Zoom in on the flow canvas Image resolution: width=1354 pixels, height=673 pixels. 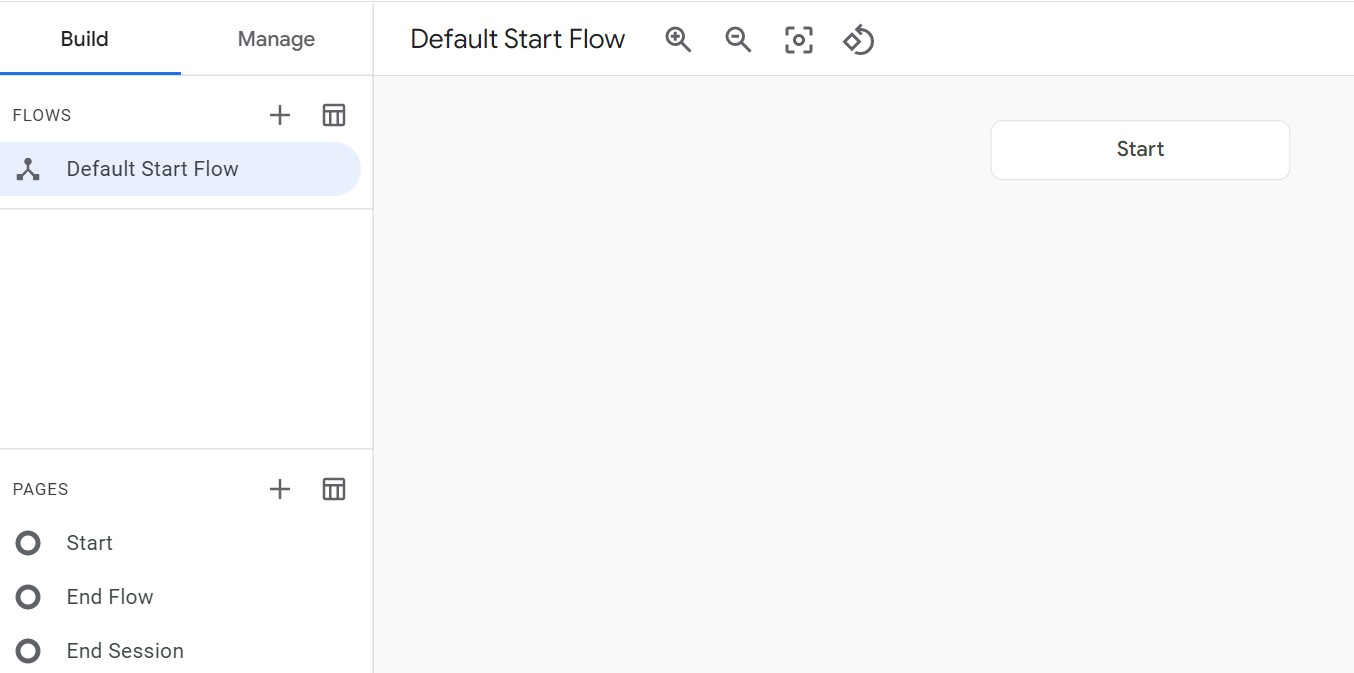click(x=678, y=40)
